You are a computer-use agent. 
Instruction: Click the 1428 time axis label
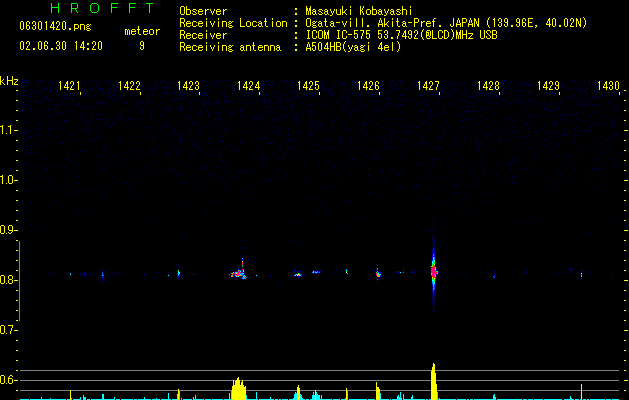[488, 86]
